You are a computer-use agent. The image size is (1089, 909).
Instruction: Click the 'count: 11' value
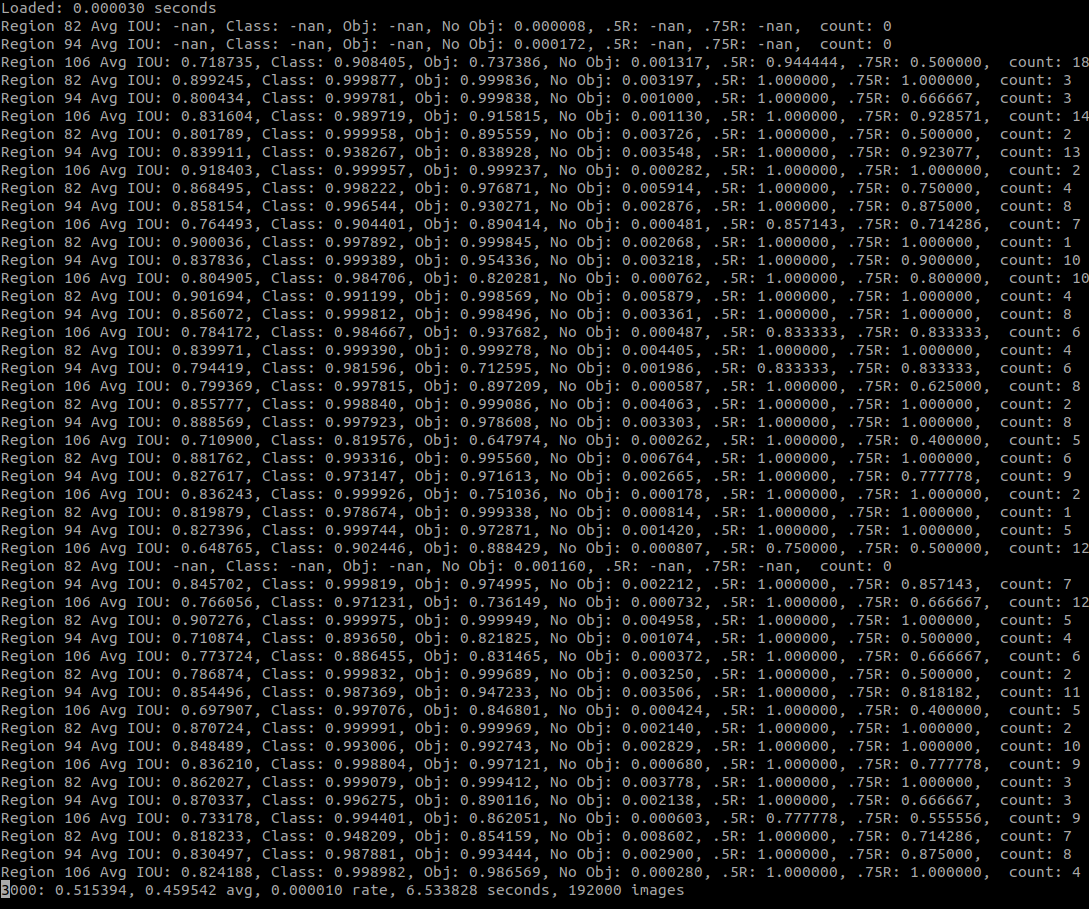[x=1040, y=692]
